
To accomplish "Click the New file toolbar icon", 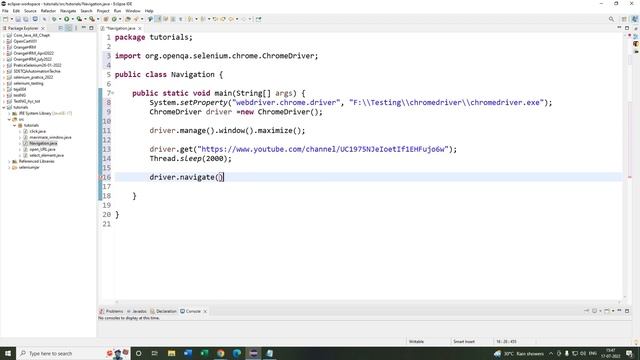I will click(x=5, y=19).
